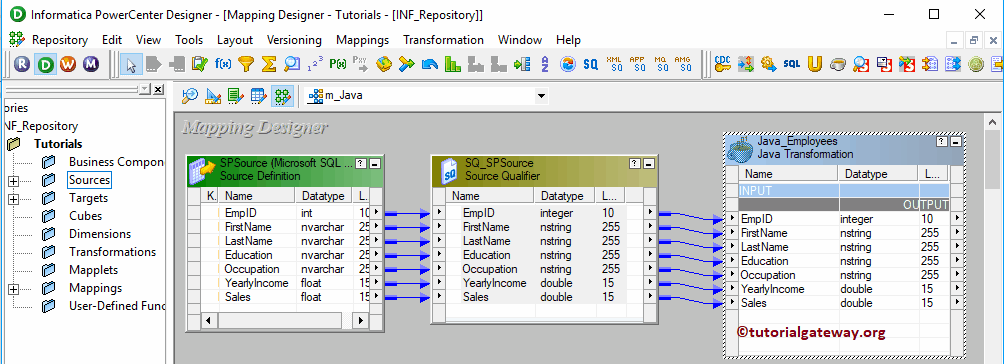Image resolution: width=1004 pixels, height=364 pixels.
Task: Select the MQ SQ toolbar icon
Action: [661, 64]
